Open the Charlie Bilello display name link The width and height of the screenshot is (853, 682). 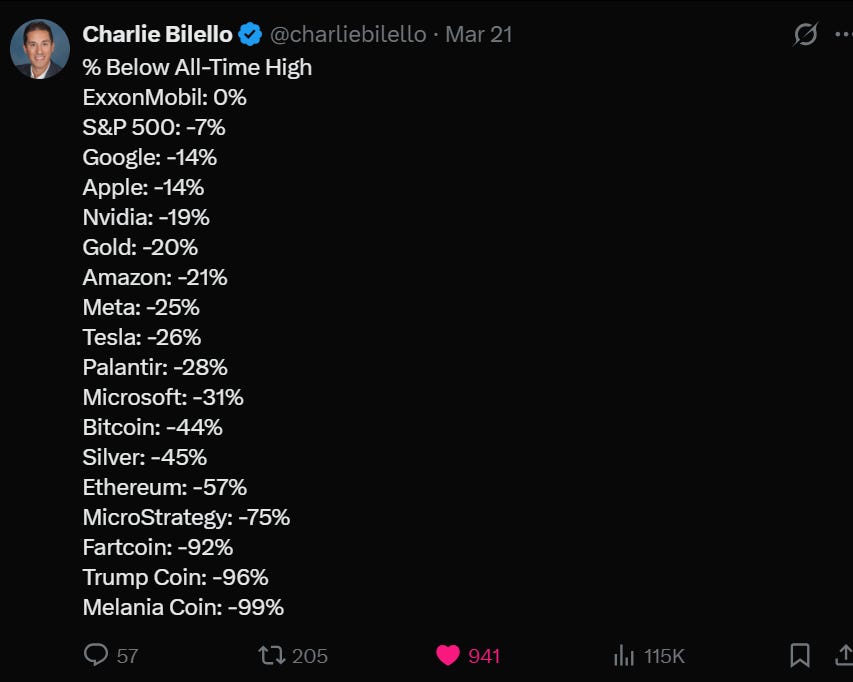pos(157,34)
